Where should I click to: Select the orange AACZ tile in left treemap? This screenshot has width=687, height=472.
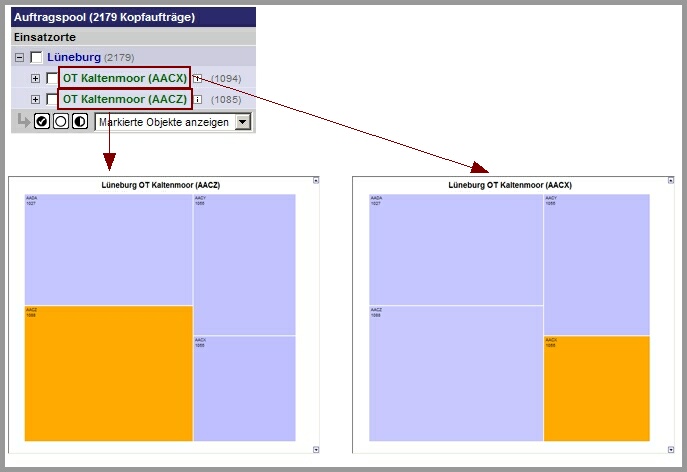coord(108,373)
